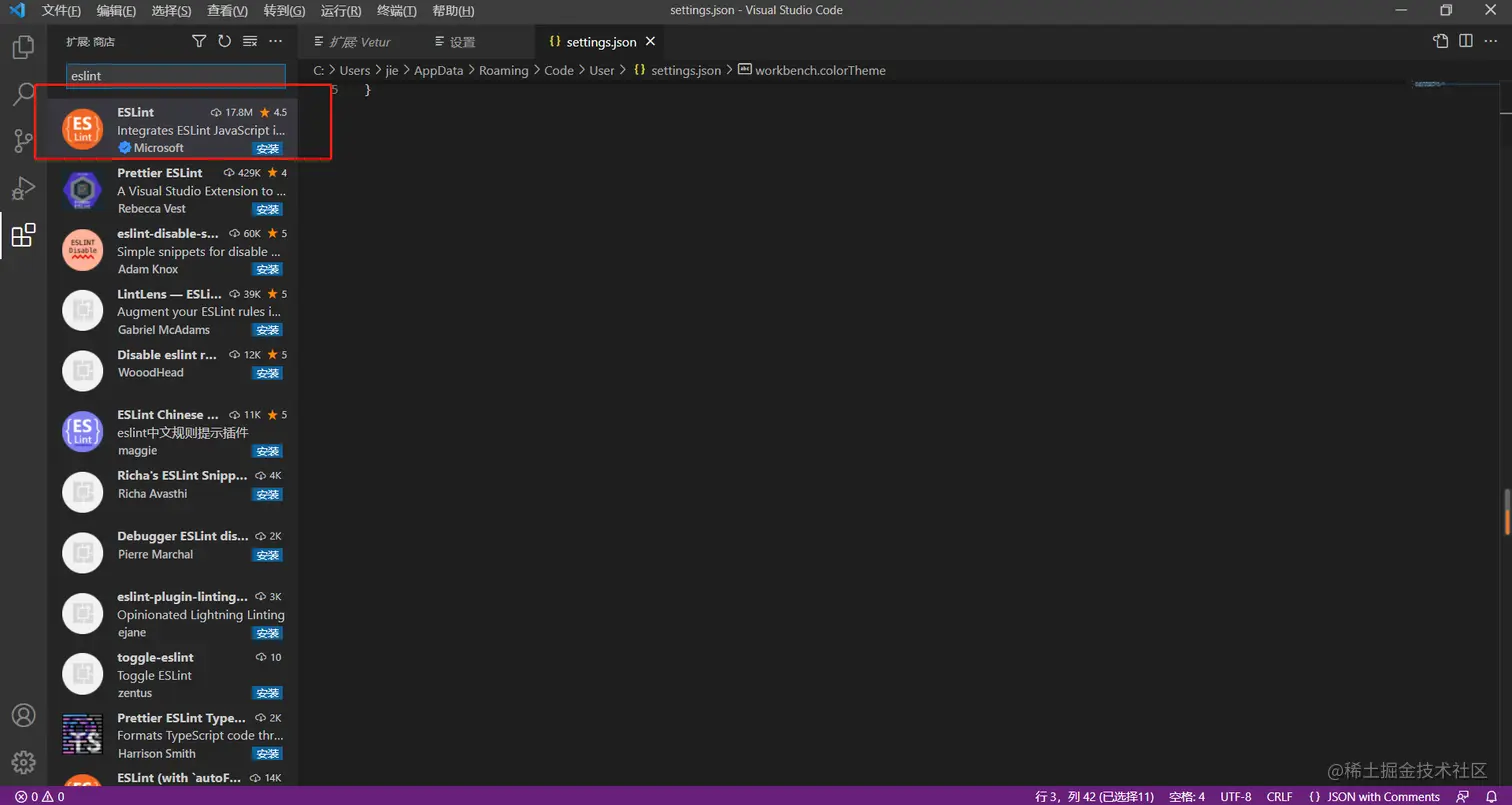1512x805 pixels.
Task: Open editor more actions ellipsis
Action: tap(1491, 41)
